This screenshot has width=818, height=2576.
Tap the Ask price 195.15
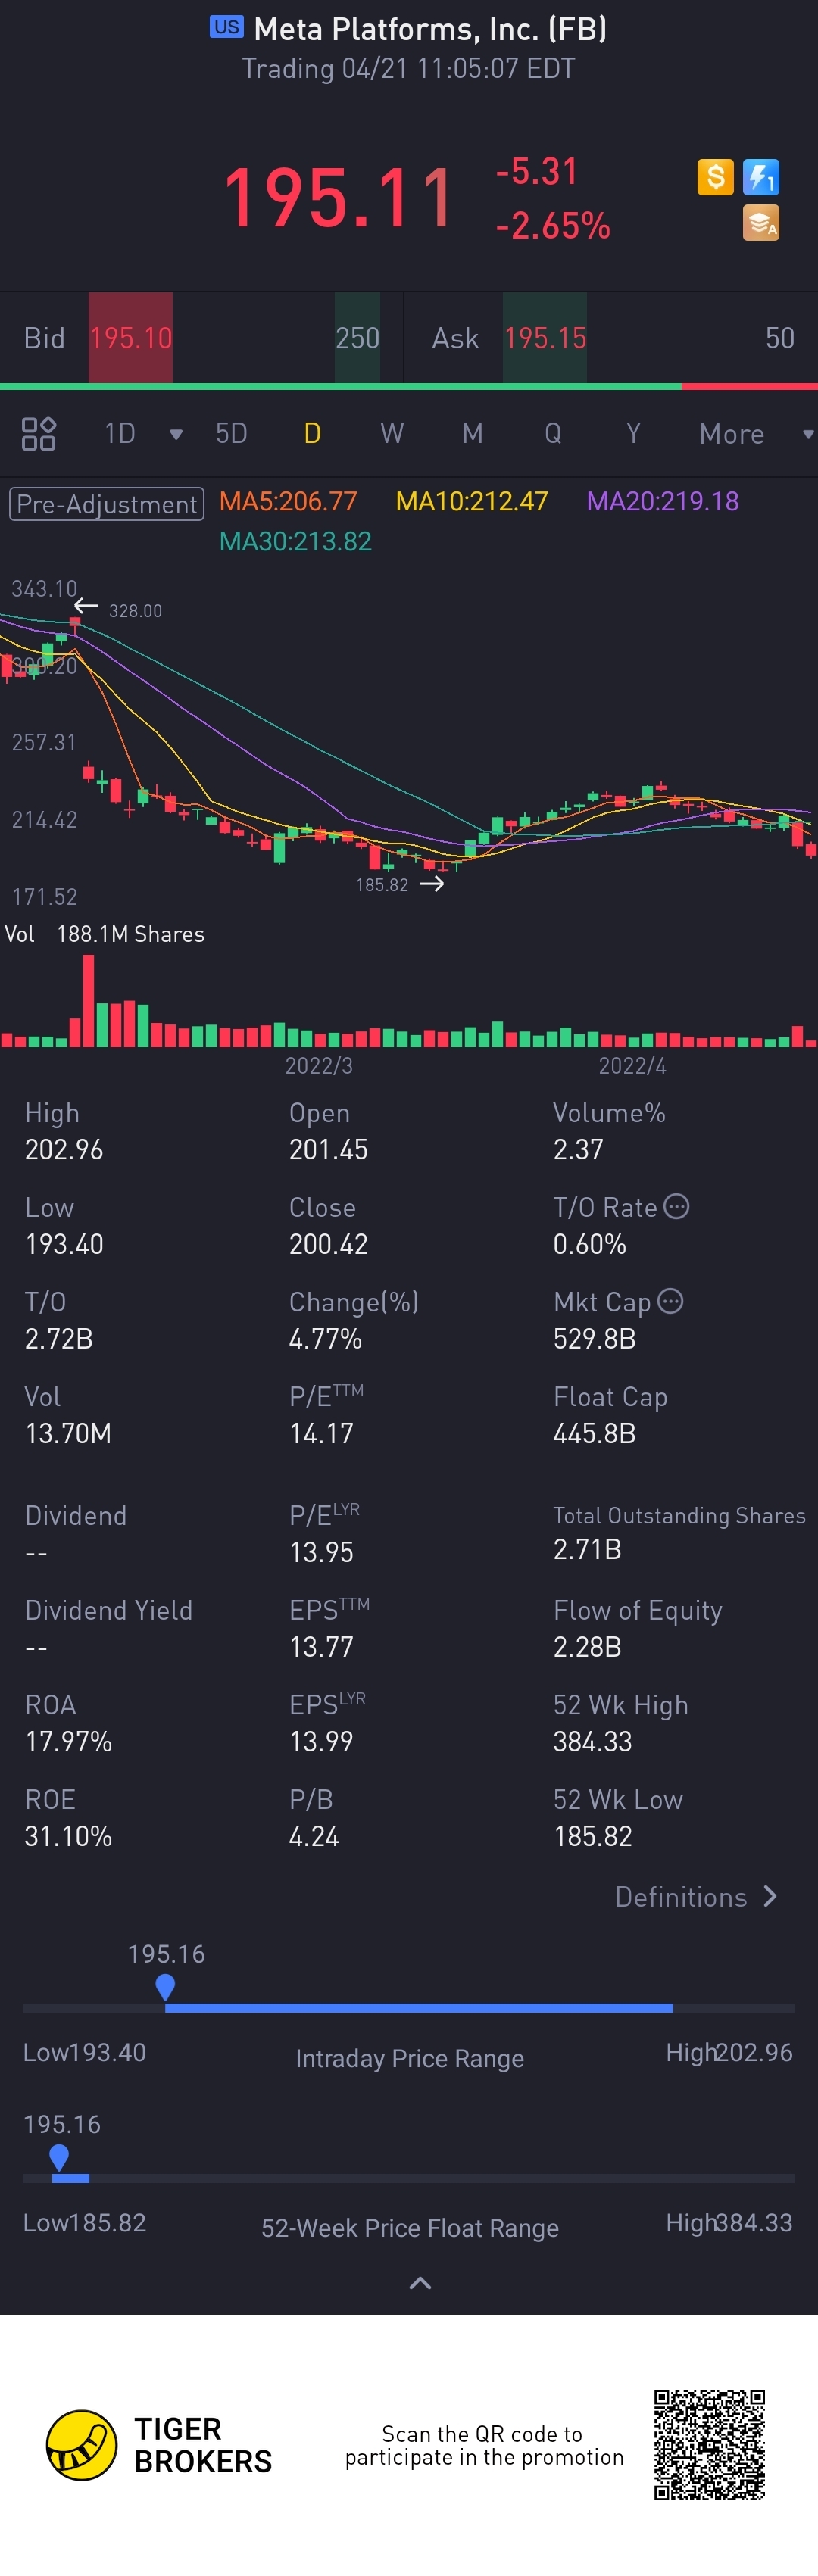coord(545,338)
